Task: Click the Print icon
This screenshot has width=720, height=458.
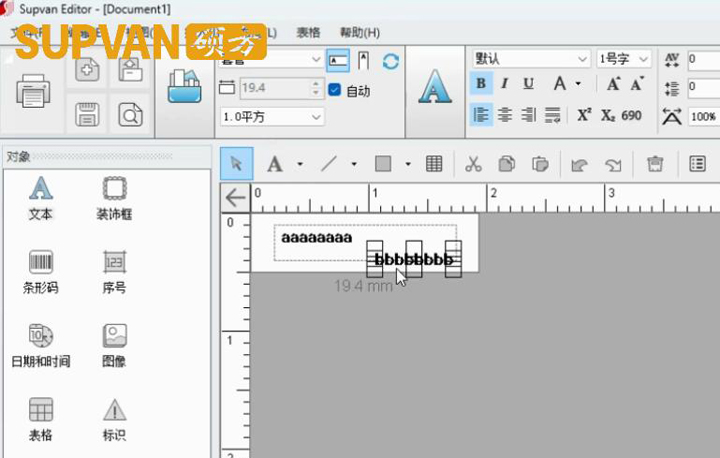Action: click(x=33, y=90)
